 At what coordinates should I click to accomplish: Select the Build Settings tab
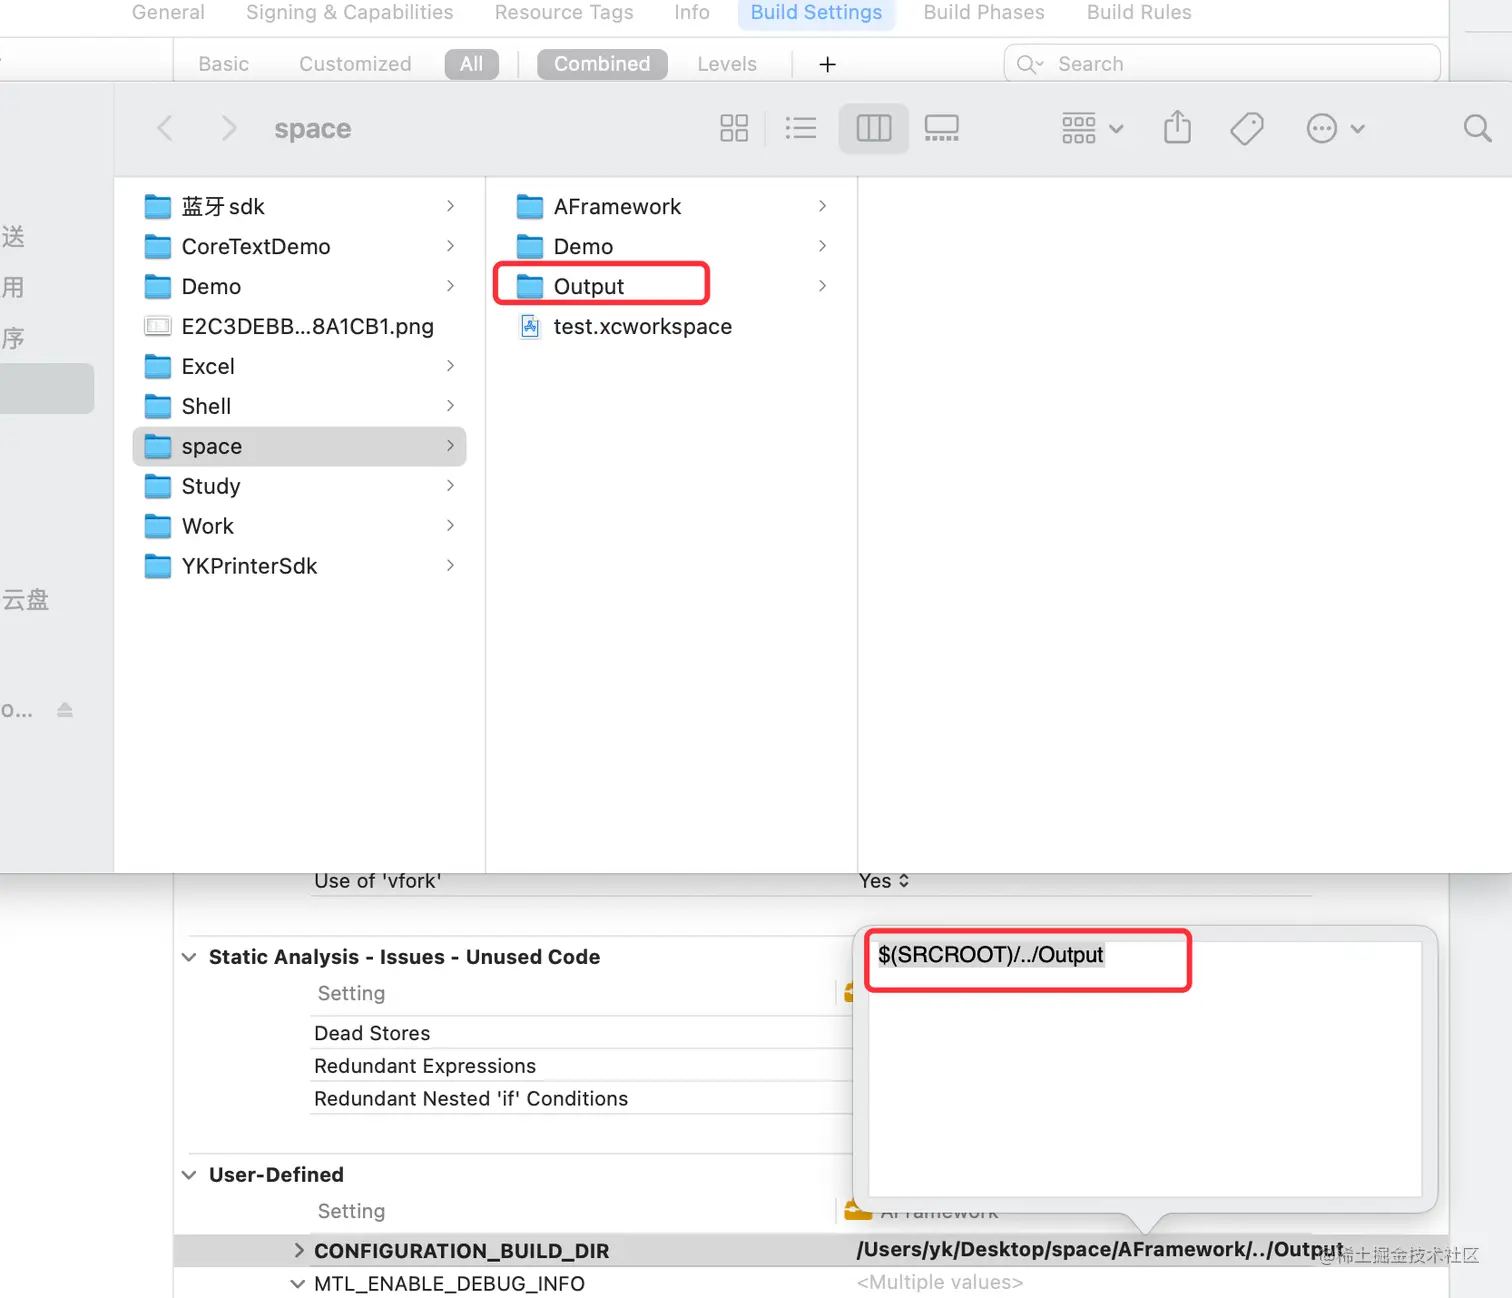point(816,12)
